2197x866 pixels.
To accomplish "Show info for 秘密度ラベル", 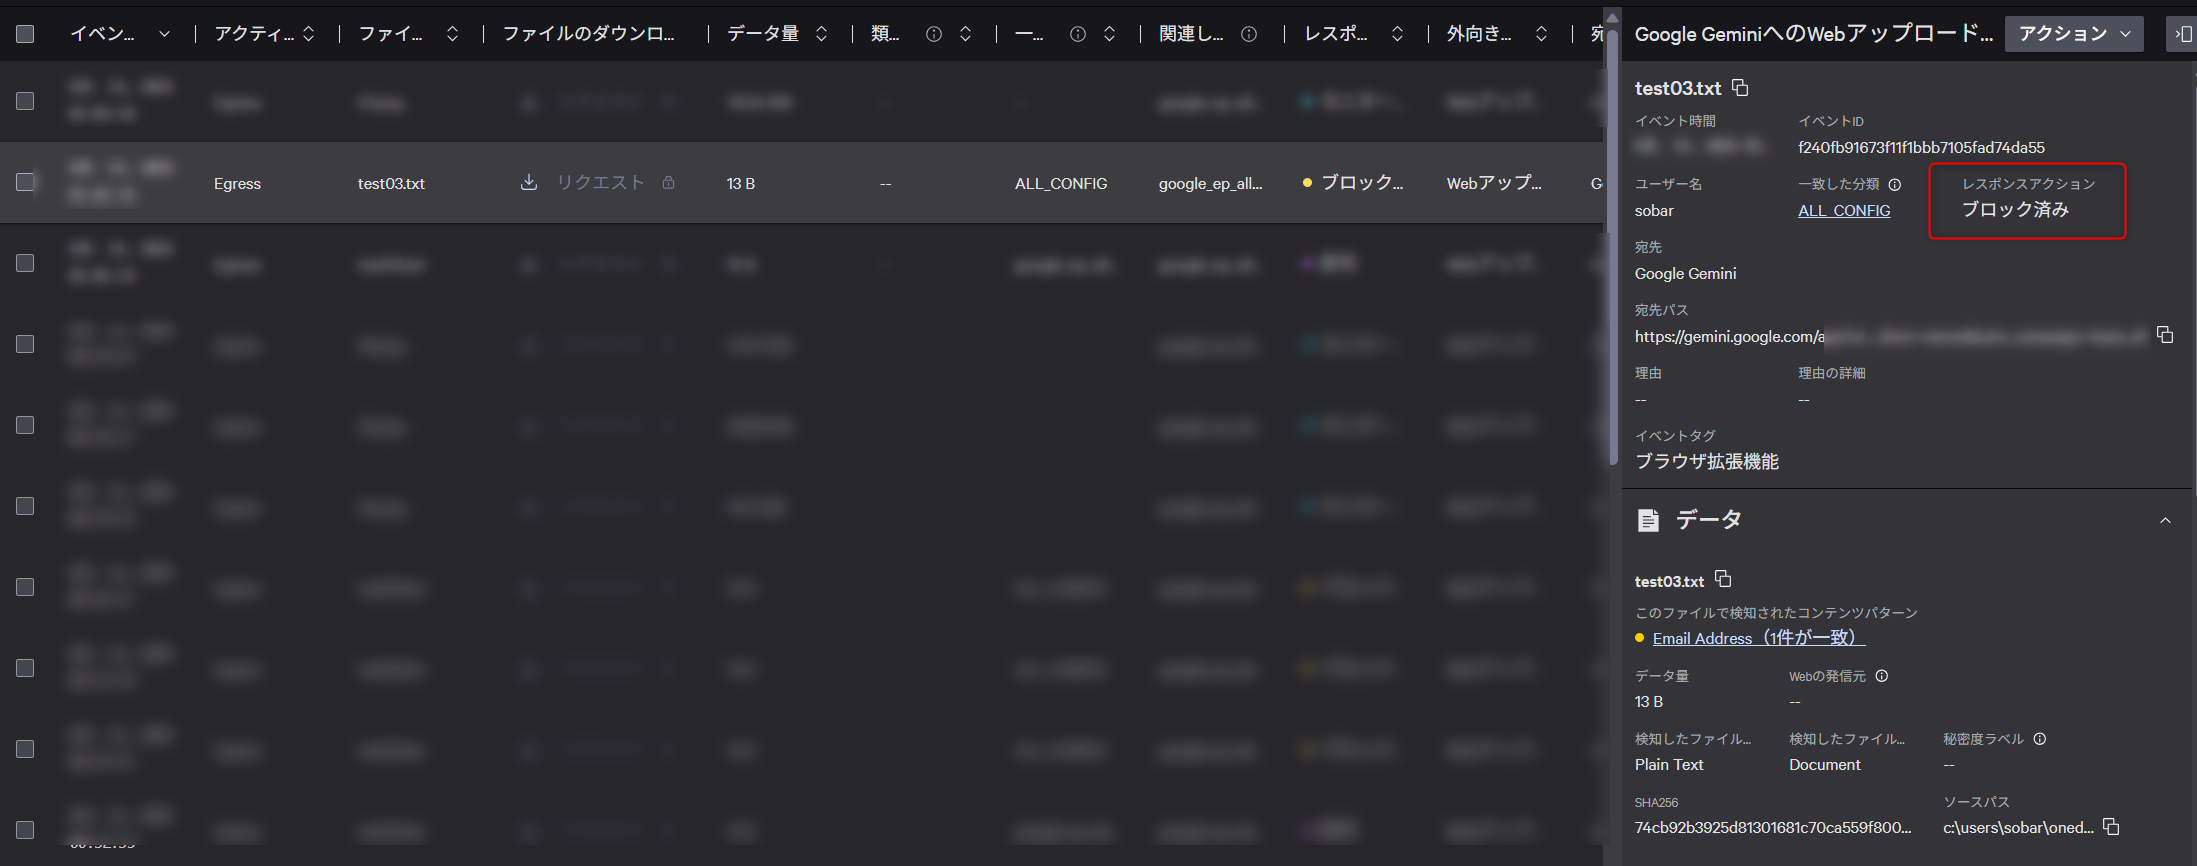I will 2040,739.
